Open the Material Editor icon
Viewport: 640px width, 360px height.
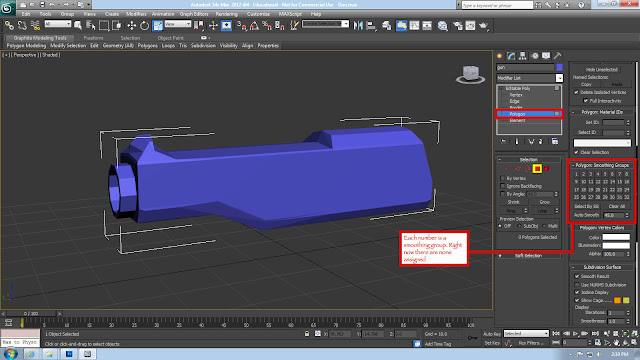click(443, 26)
